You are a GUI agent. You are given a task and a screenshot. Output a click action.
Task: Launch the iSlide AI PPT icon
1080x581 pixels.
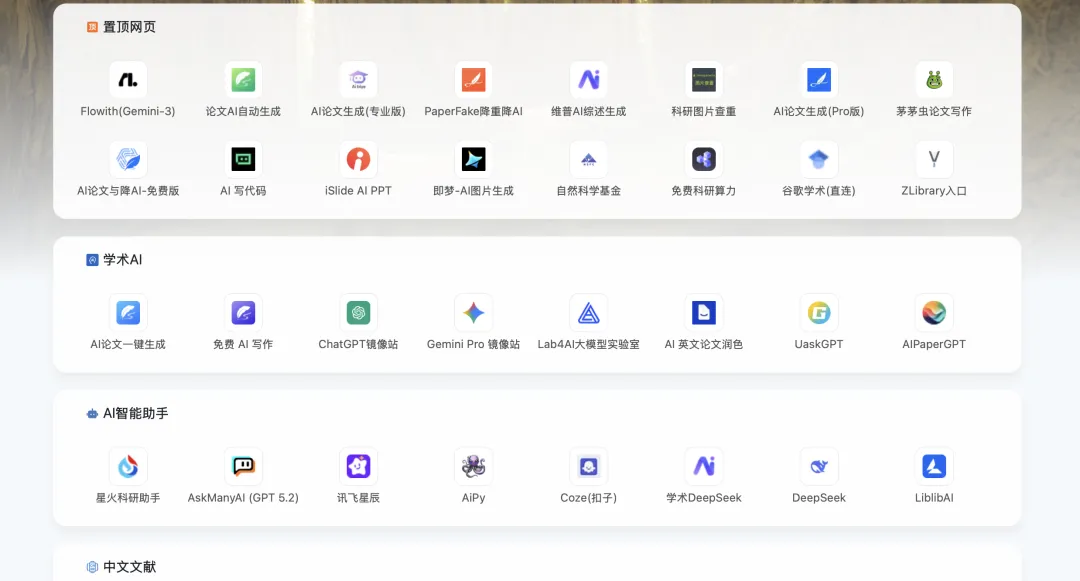pos(358,160)
